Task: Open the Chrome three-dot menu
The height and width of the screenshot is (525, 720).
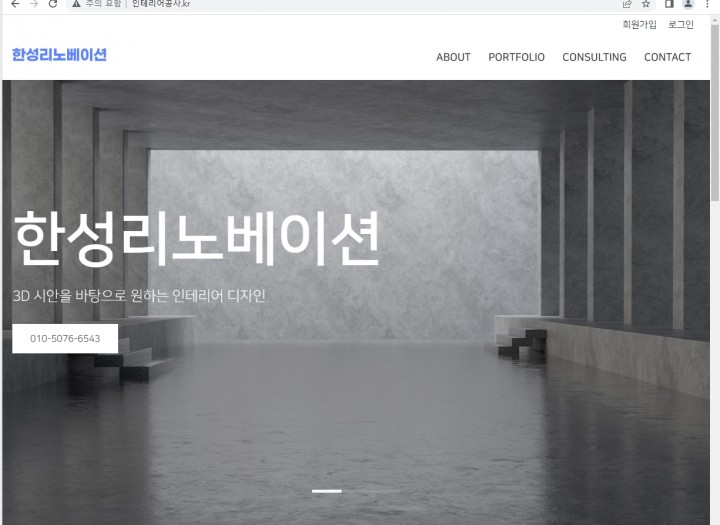Action: pyautogui.click(x=707, y=4)
